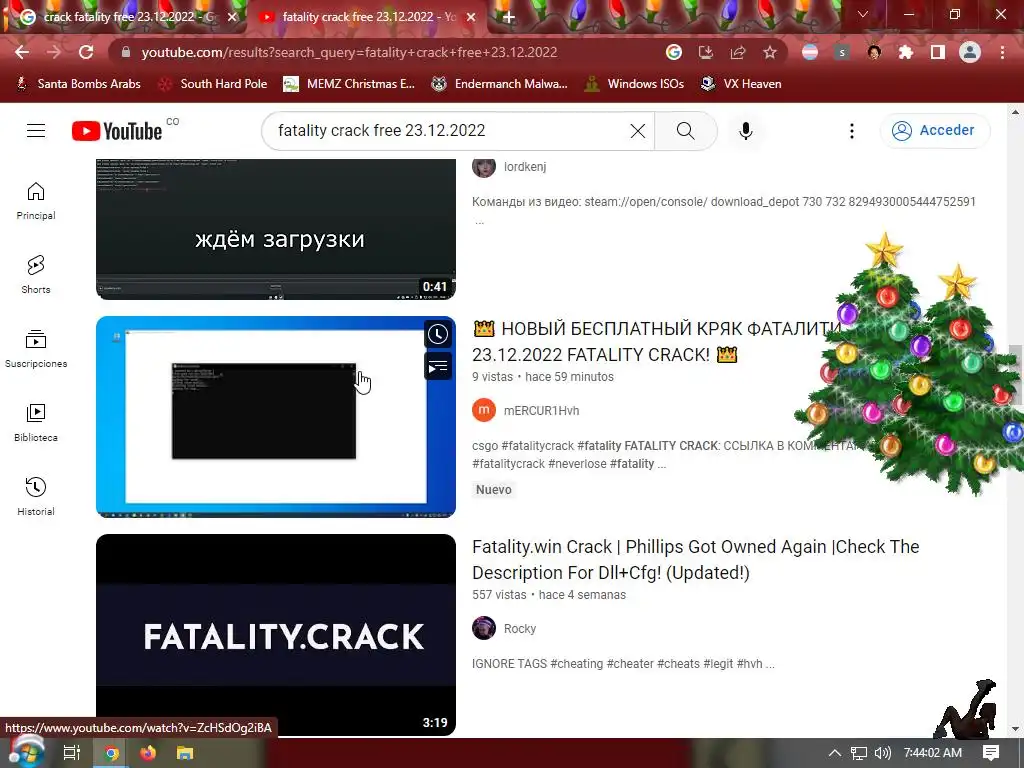Click the Nuevo badge

tap(494, 490)
